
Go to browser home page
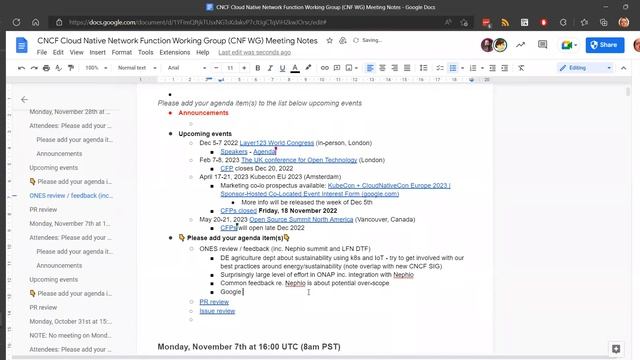coord(36,22)
